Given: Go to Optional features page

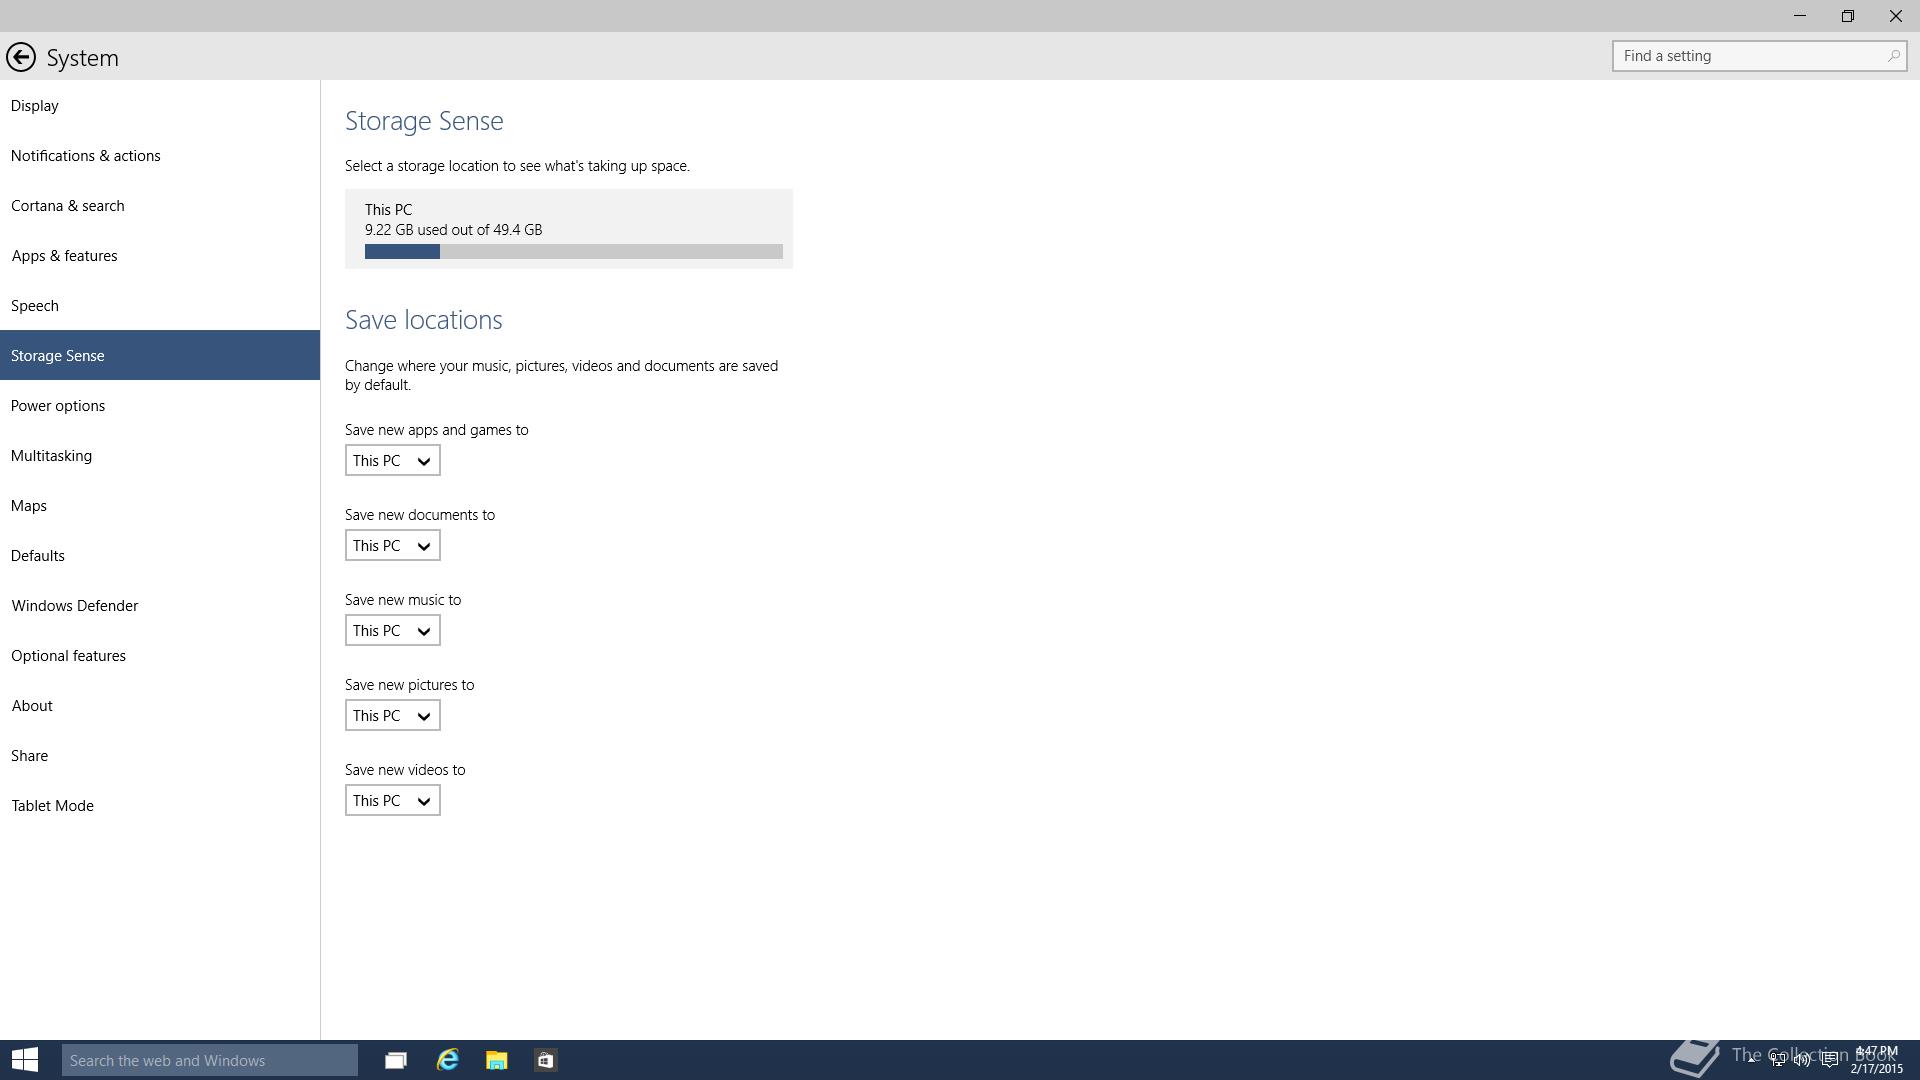Looking at the screenshot, I should 160,655.
